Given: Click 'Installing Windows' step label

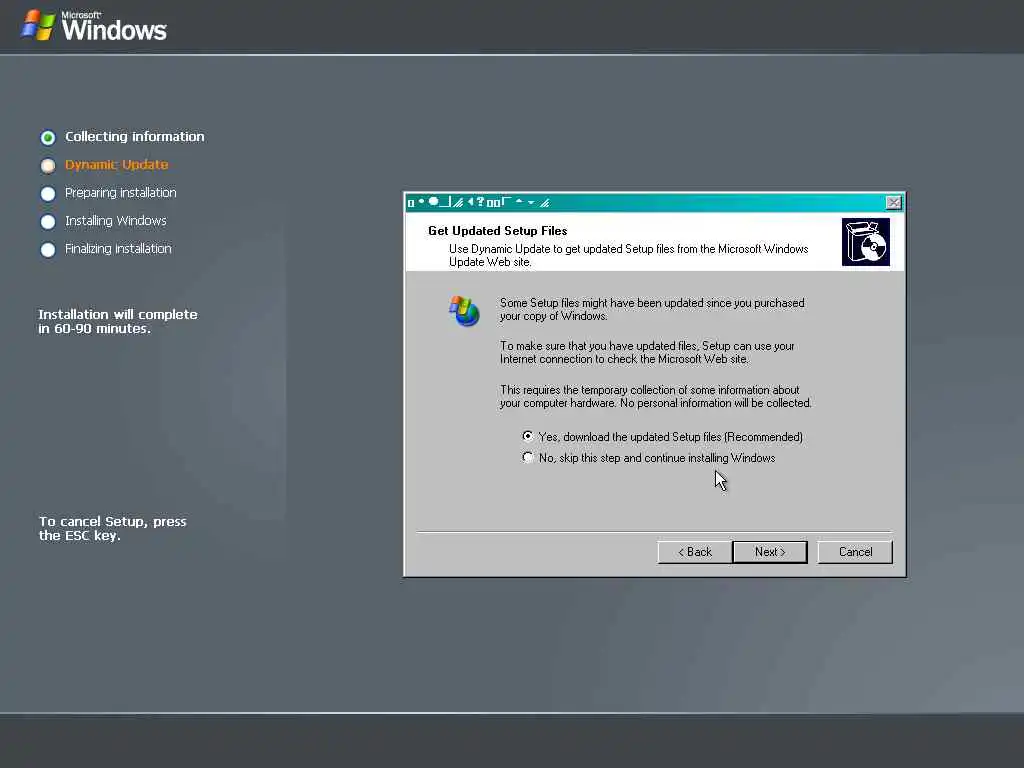Looking at the screenshot, I should pos(116,221).
